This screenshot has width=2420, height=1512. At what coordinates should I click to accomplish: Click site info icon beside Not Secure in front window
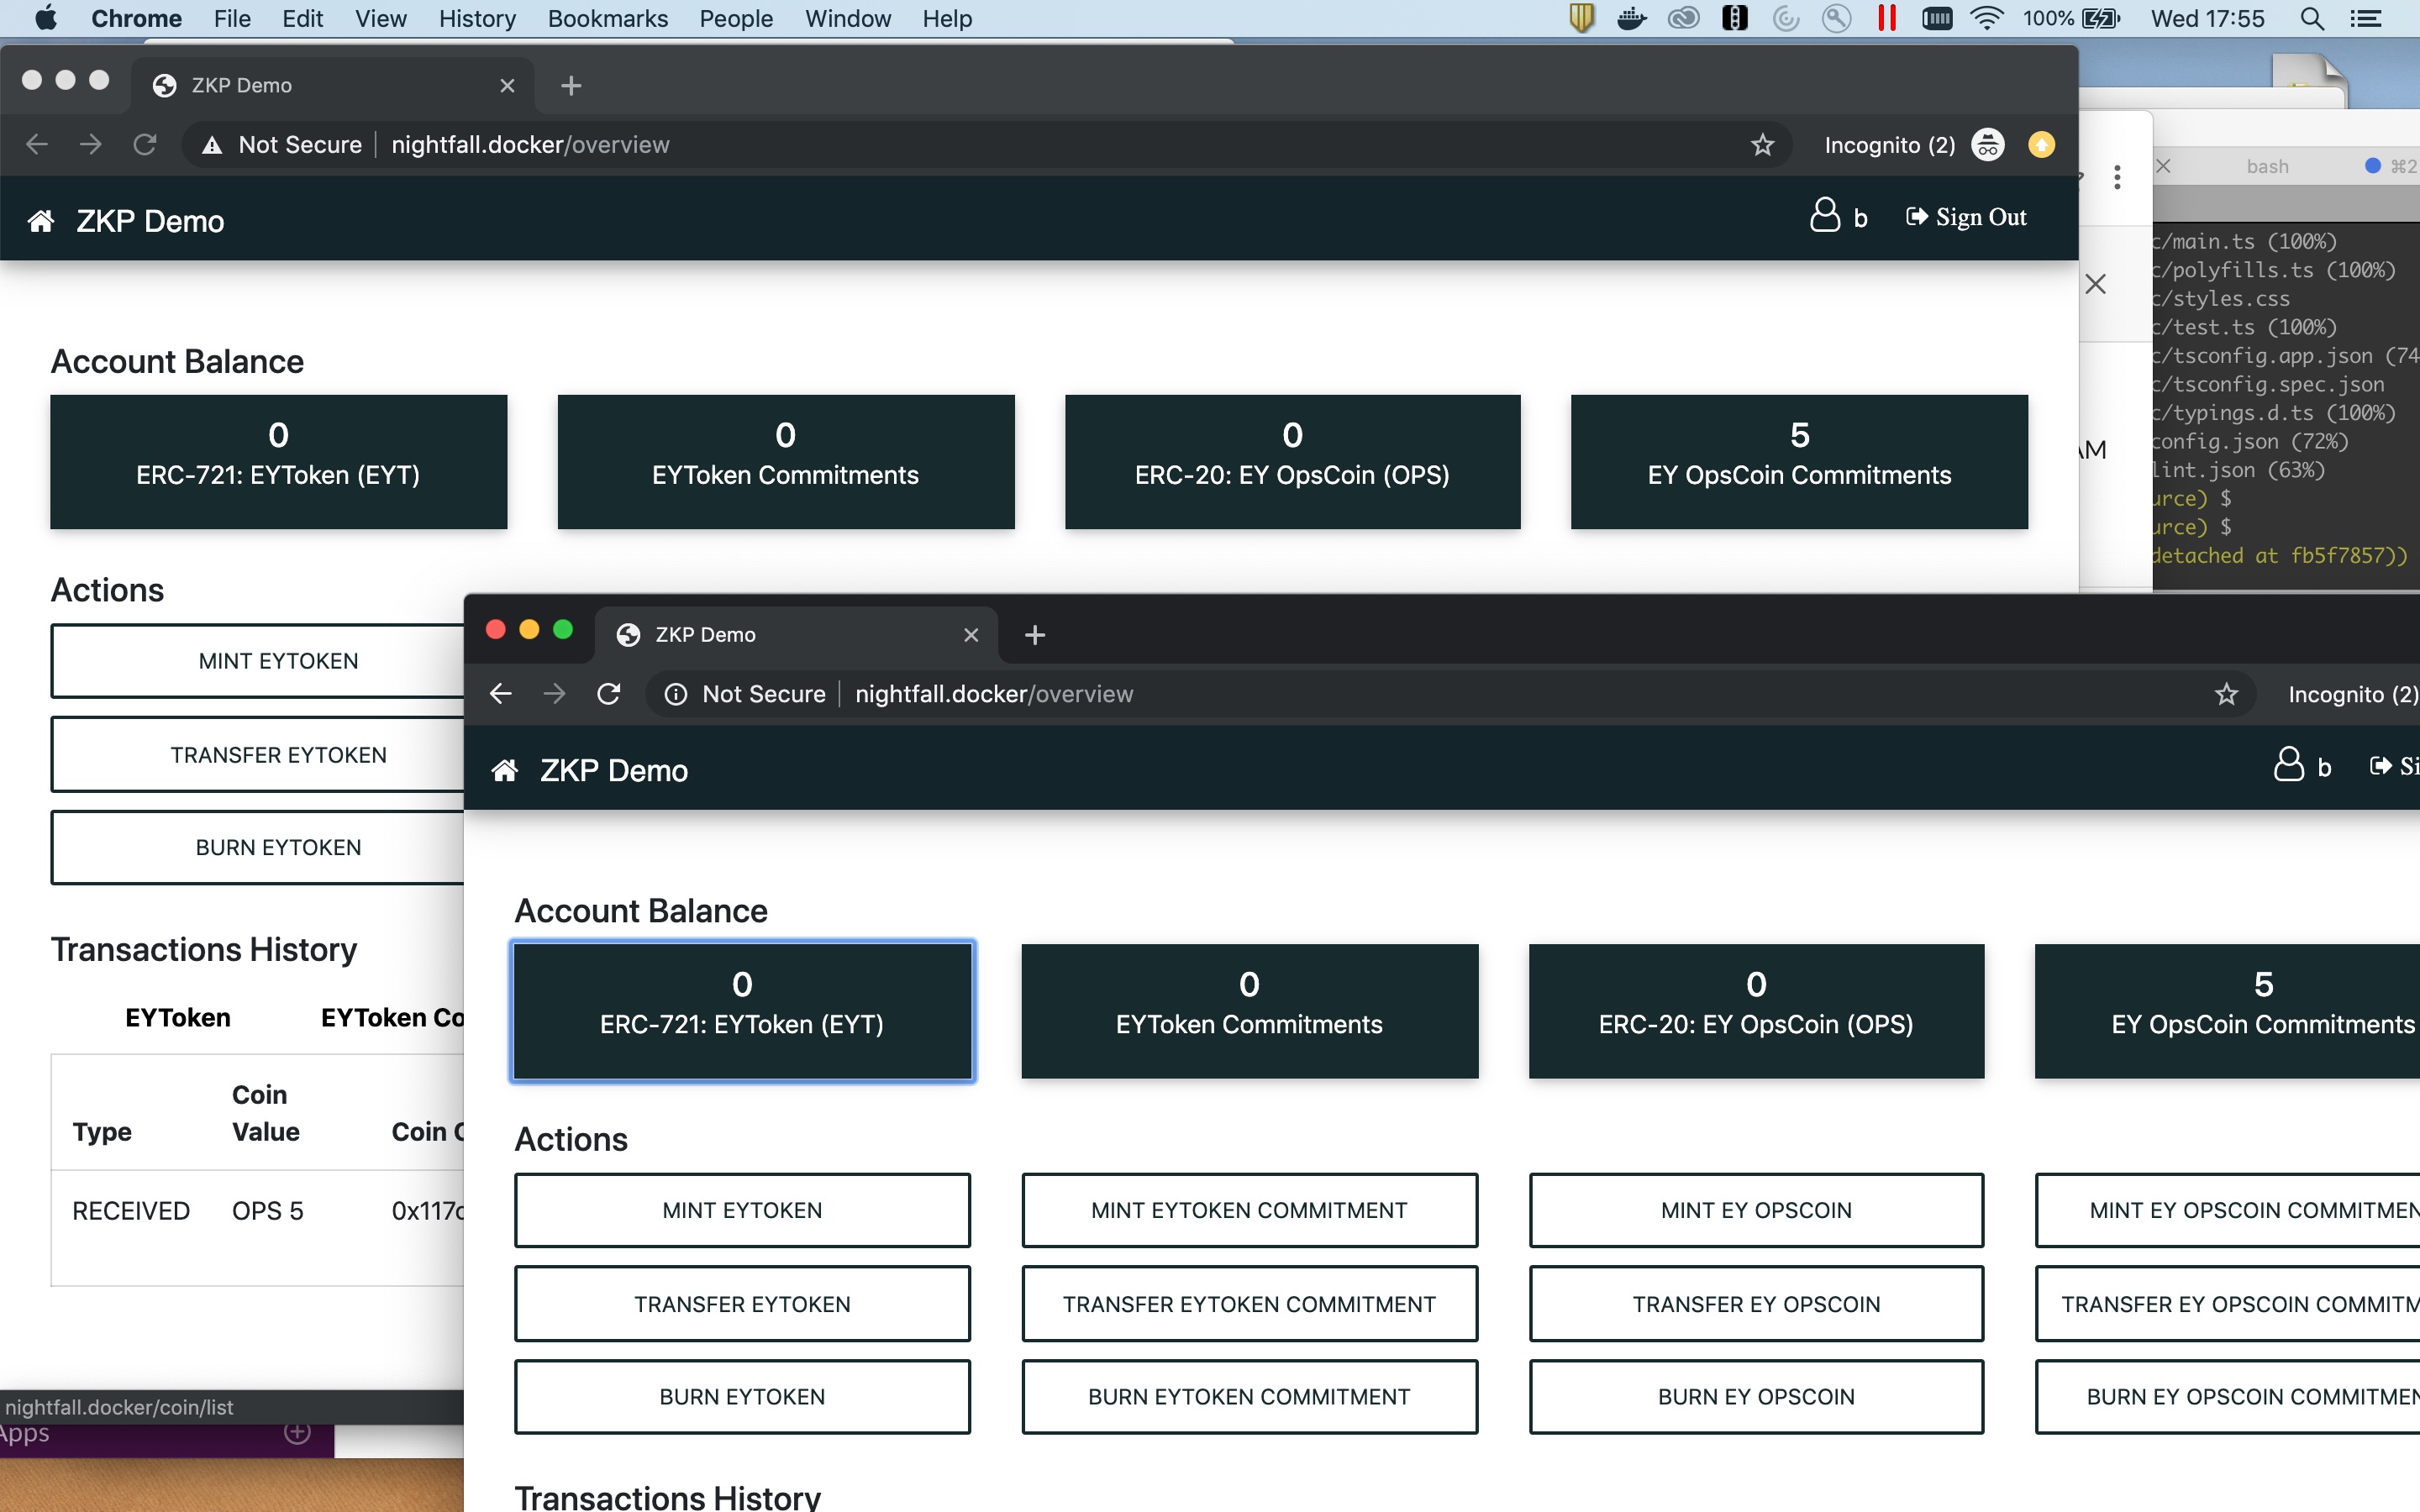tap(676, 694)
